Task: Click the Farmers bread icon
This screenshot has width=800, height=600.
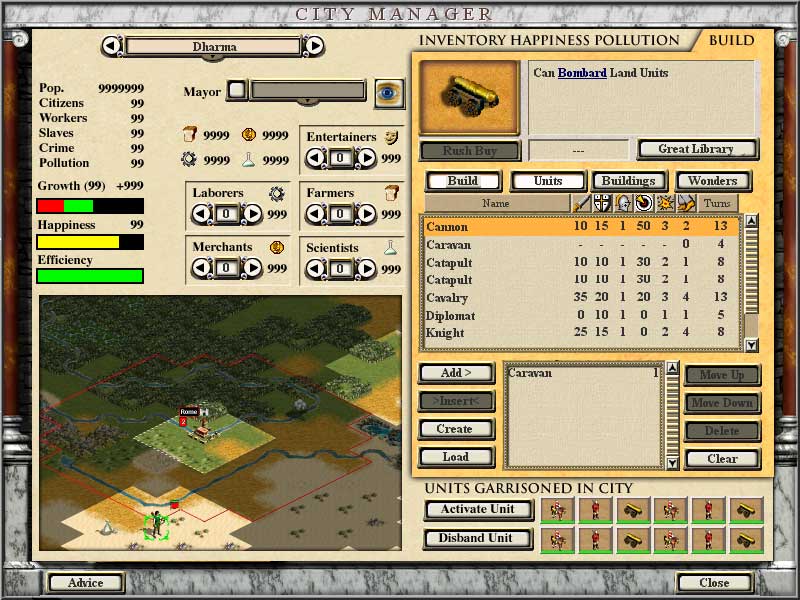Action: pos(391,193)
